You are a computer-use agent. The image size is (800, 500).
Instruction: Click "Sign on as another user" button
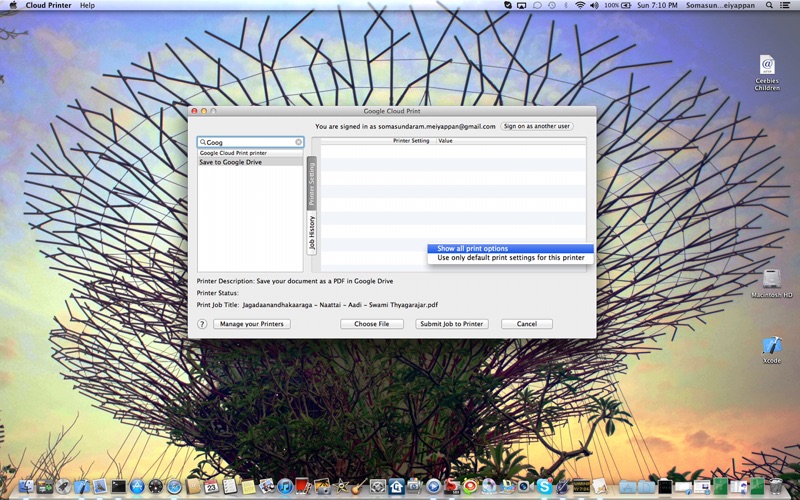(537, 126)
